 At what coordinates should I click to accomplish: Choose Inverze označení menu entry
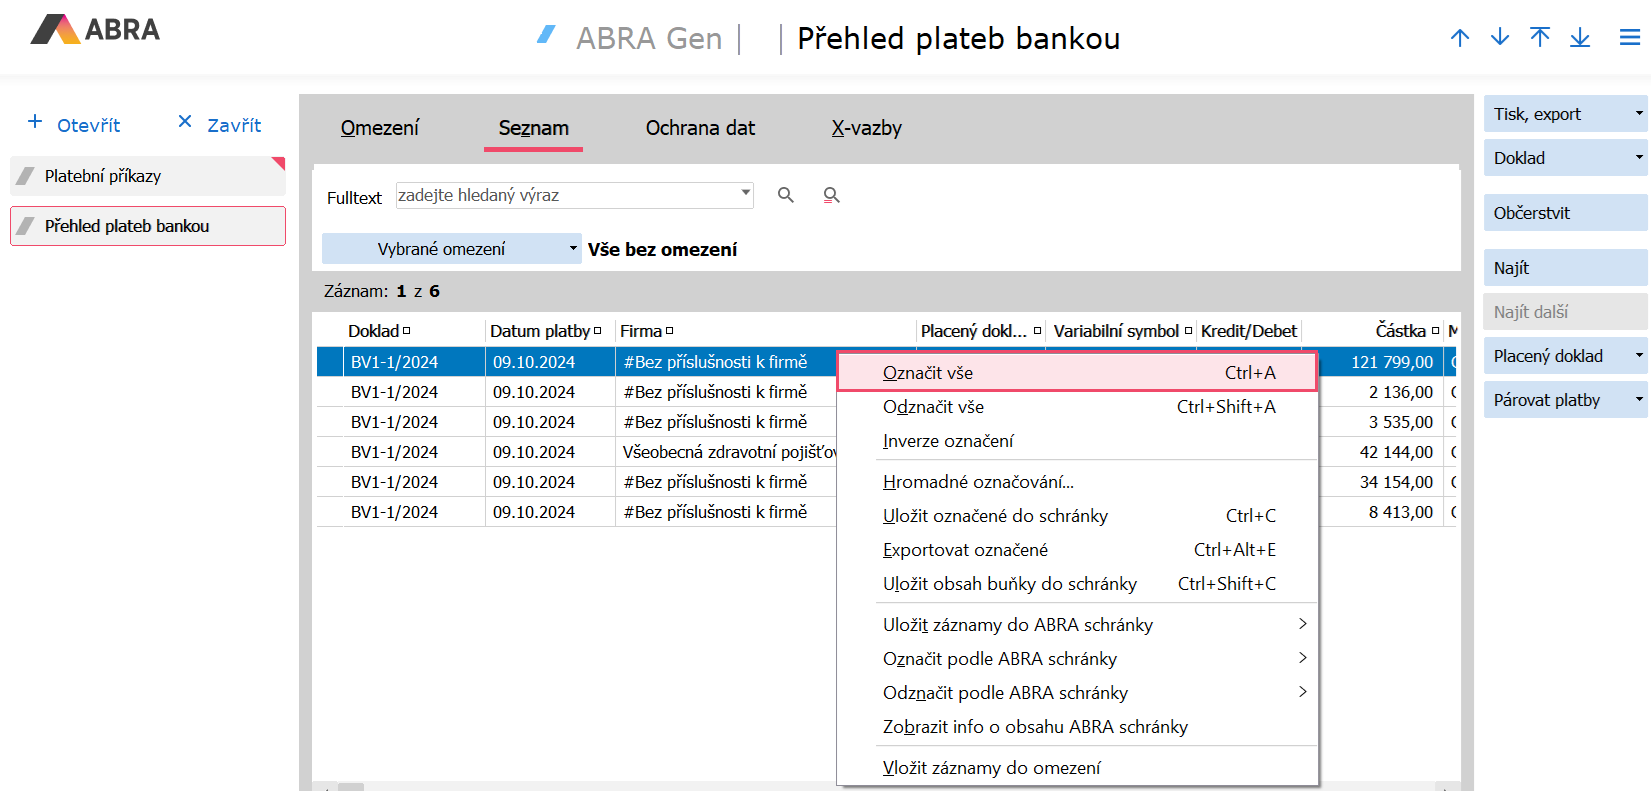[948, 441]
